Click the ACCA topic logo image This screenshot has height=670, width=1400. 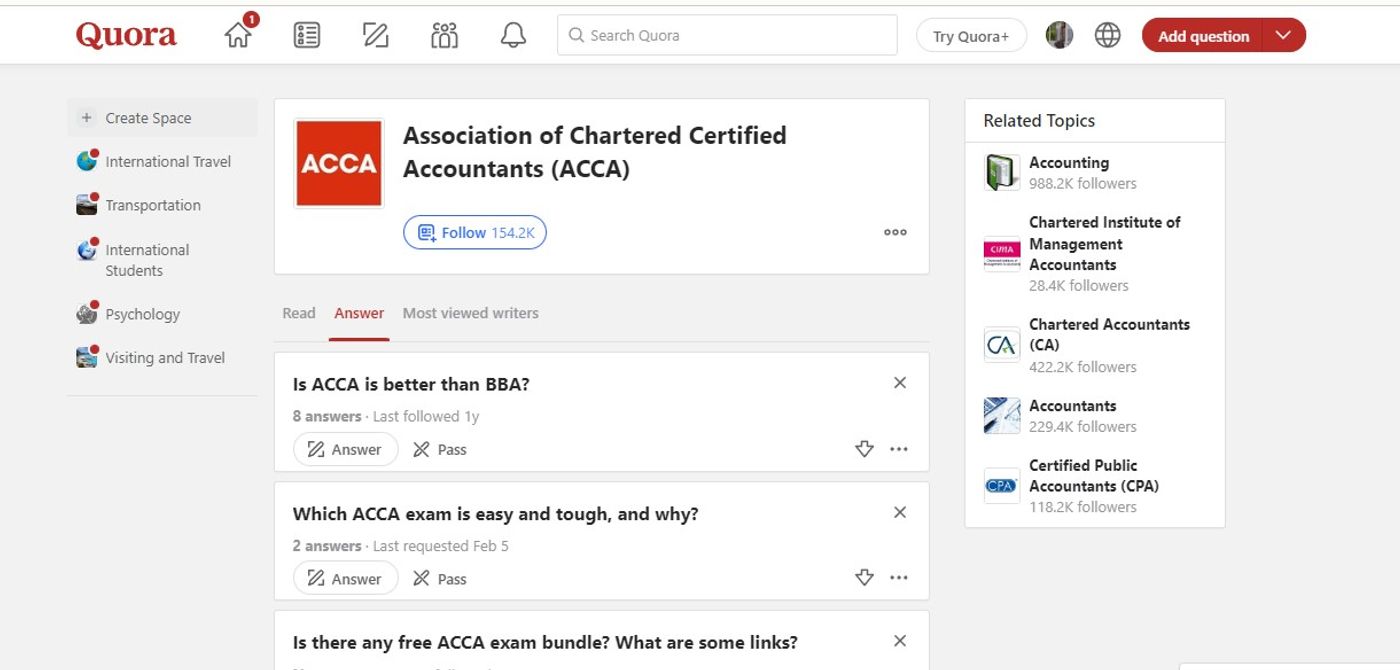(x=338, y=163)
